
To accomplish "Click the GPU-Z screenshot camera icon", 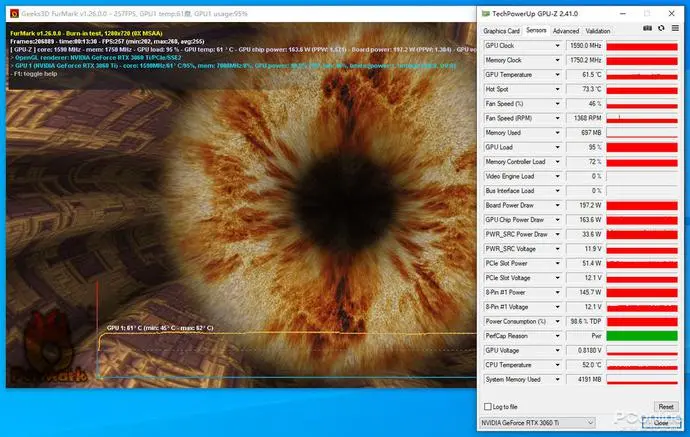I will tap(647, 28).
